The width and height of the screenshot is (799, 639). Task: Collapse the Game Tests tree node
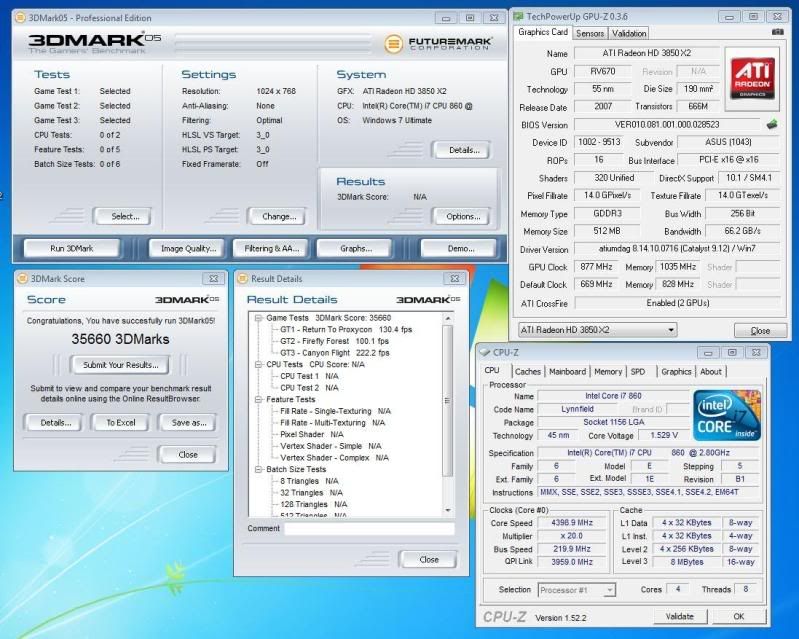point(258,318)
